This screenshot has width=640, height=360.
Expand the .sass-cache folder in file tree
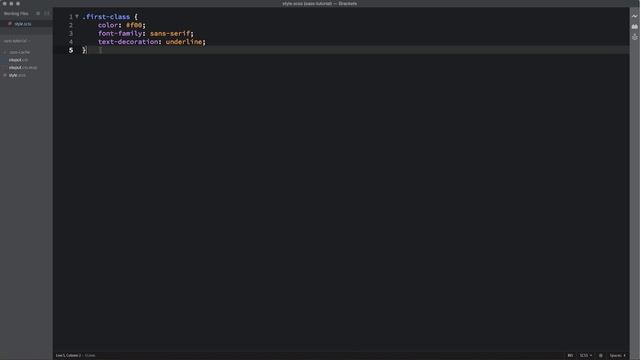[19, 52]
